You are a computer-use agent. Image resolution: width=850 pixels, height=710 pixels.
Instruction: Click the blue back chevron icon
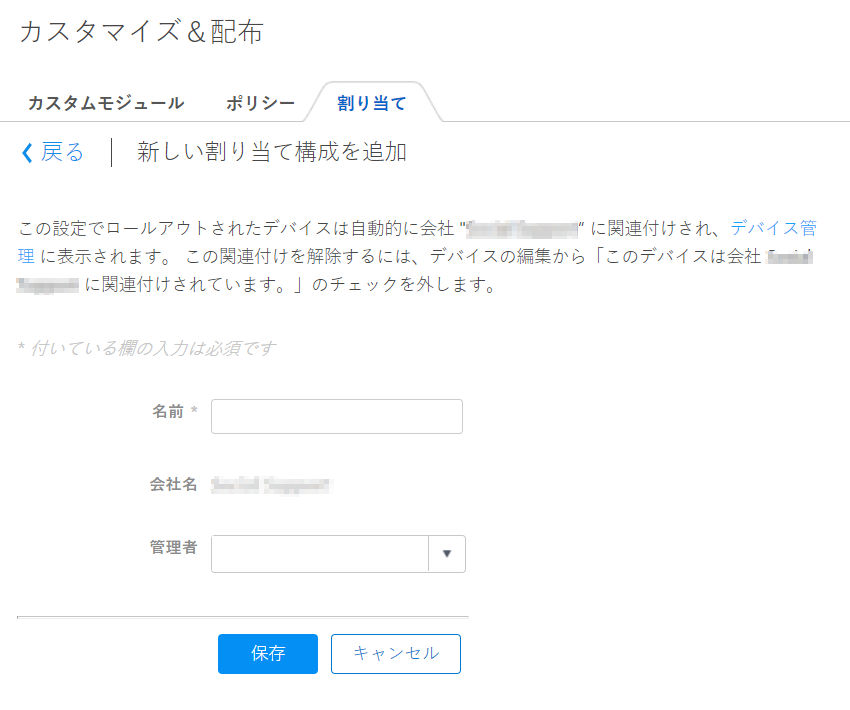[x=27, y=152]
